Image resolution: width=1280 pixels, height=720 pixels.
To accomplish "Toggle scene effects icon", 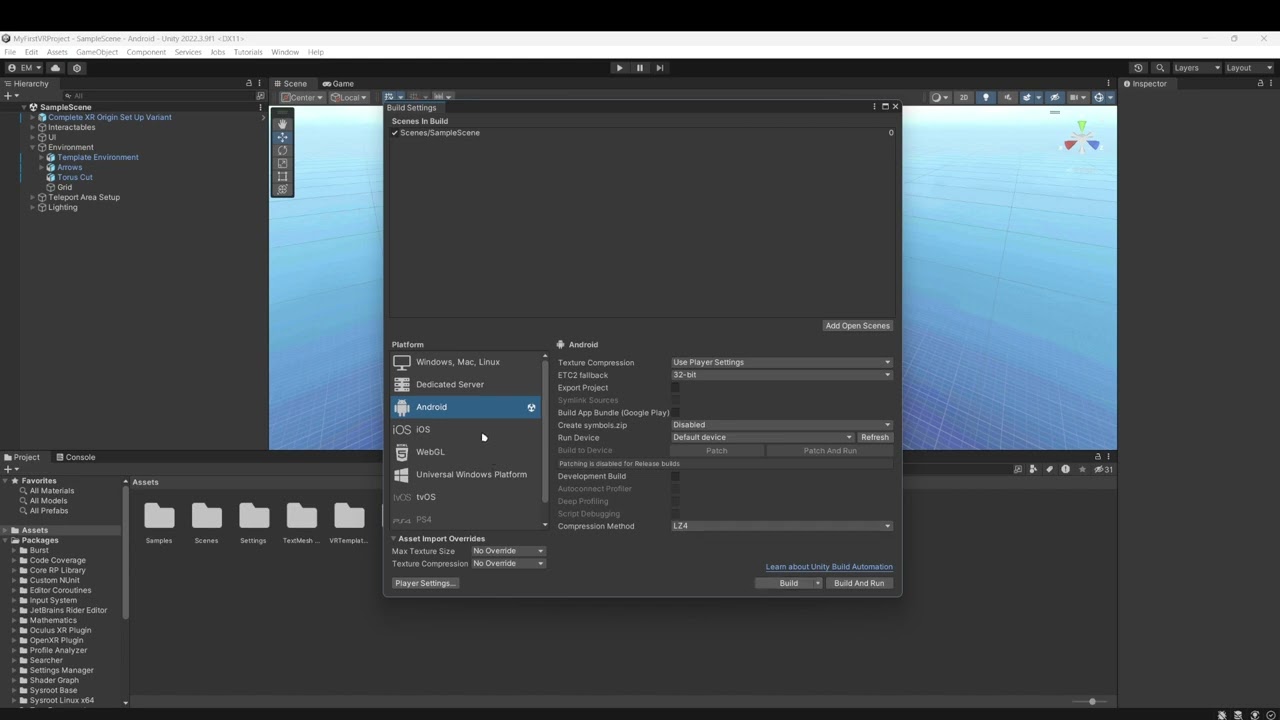I will 1029,97.
